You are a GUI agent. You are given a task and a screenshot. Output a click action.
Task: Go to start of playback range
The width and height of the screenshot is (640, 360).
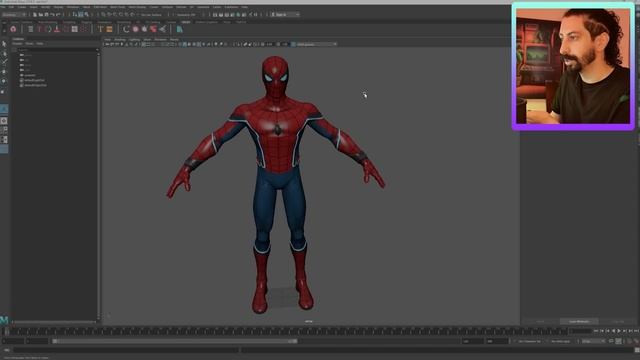596,331
